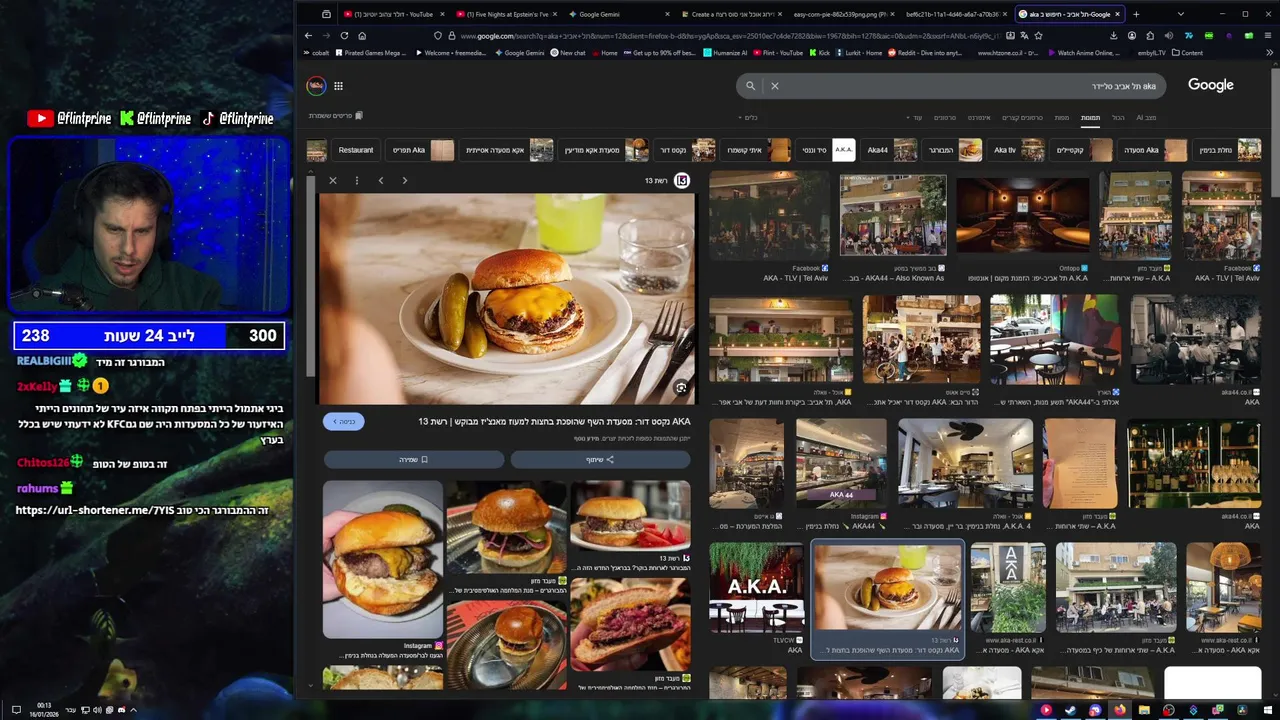Select the Aka44 filter chip
Screen dimensions: 1280x720
(890, 150)
